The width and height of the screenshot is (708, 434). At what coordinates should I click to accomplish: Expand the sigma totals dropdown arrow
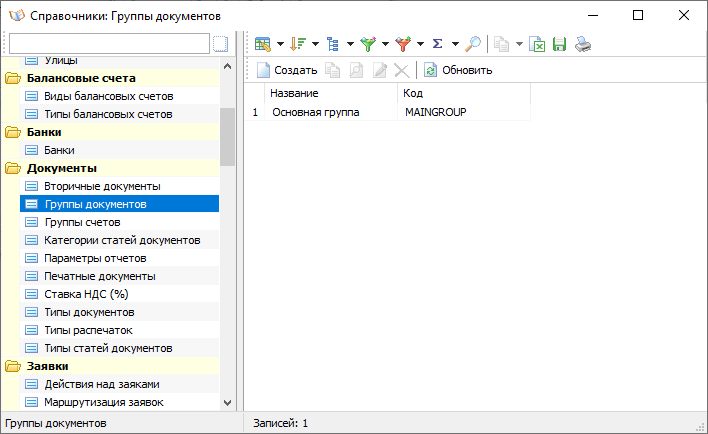click(x=455, y=44)
